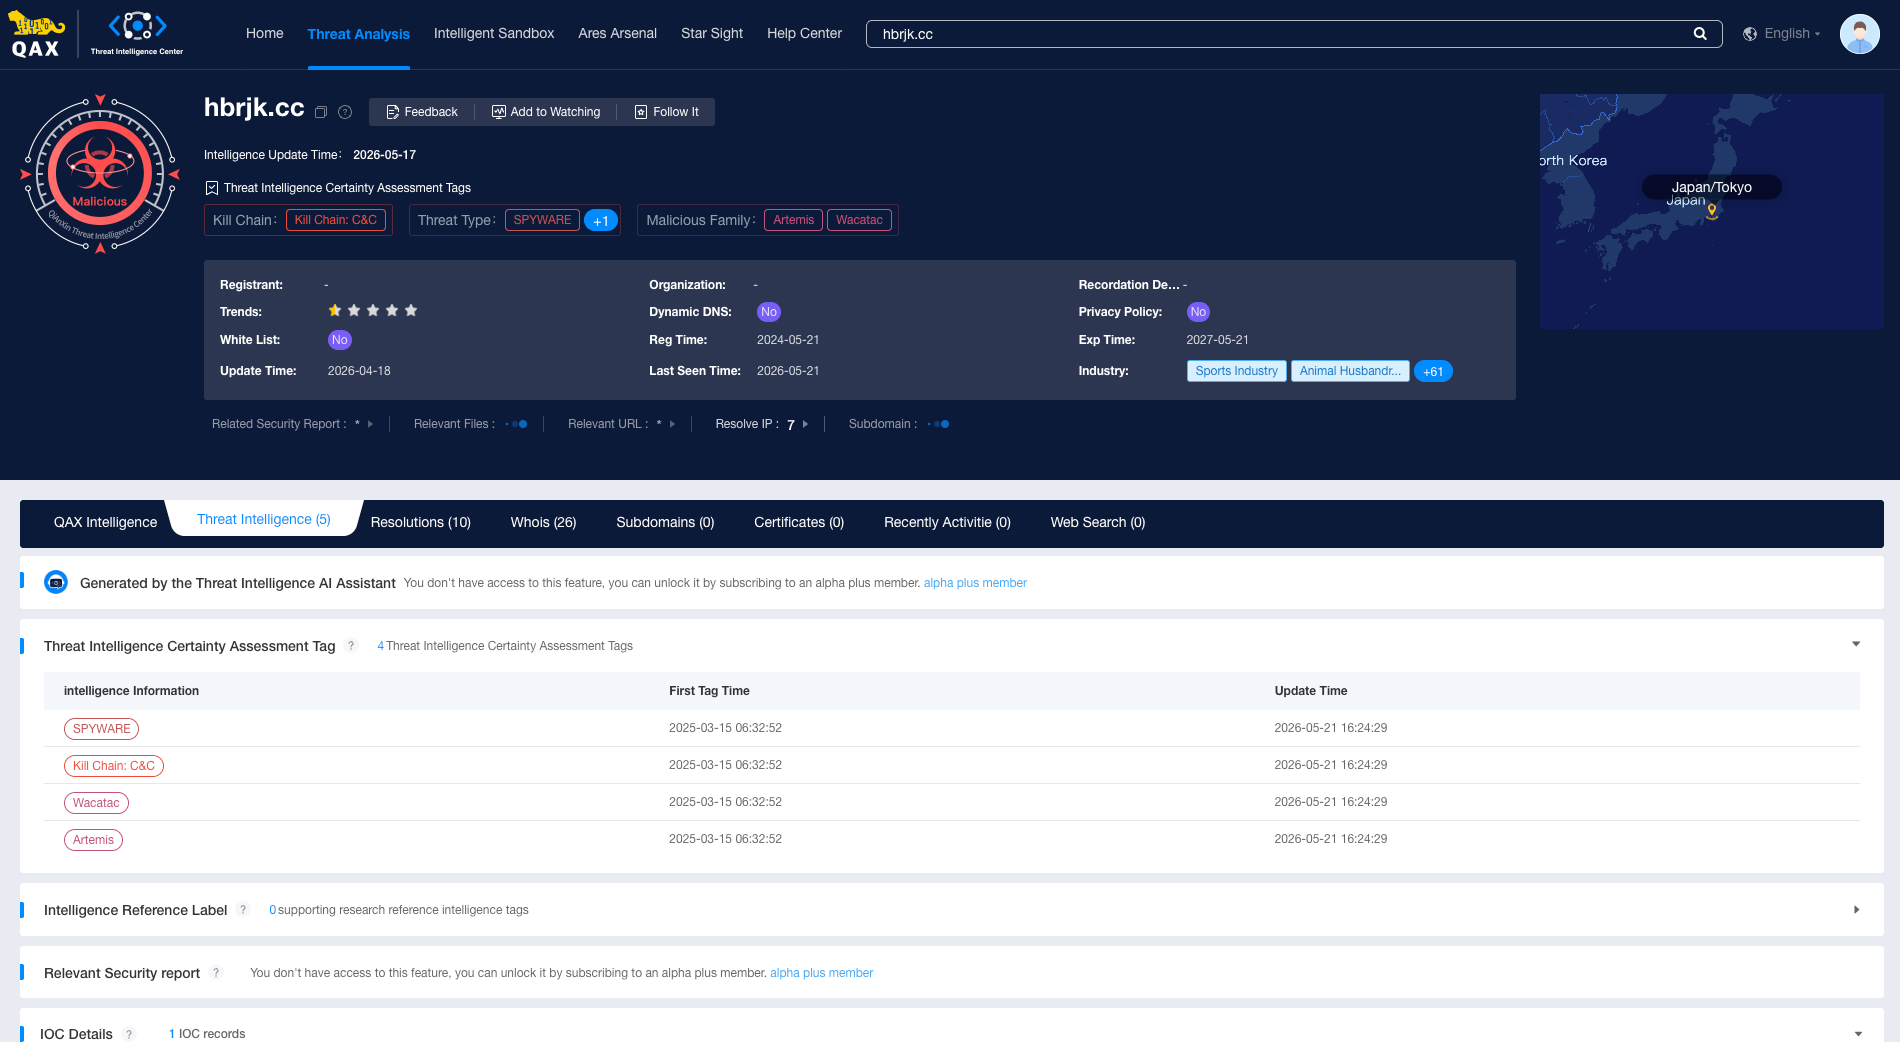Click the Wacatac Malicious Family tag

[x=860, y=220]
